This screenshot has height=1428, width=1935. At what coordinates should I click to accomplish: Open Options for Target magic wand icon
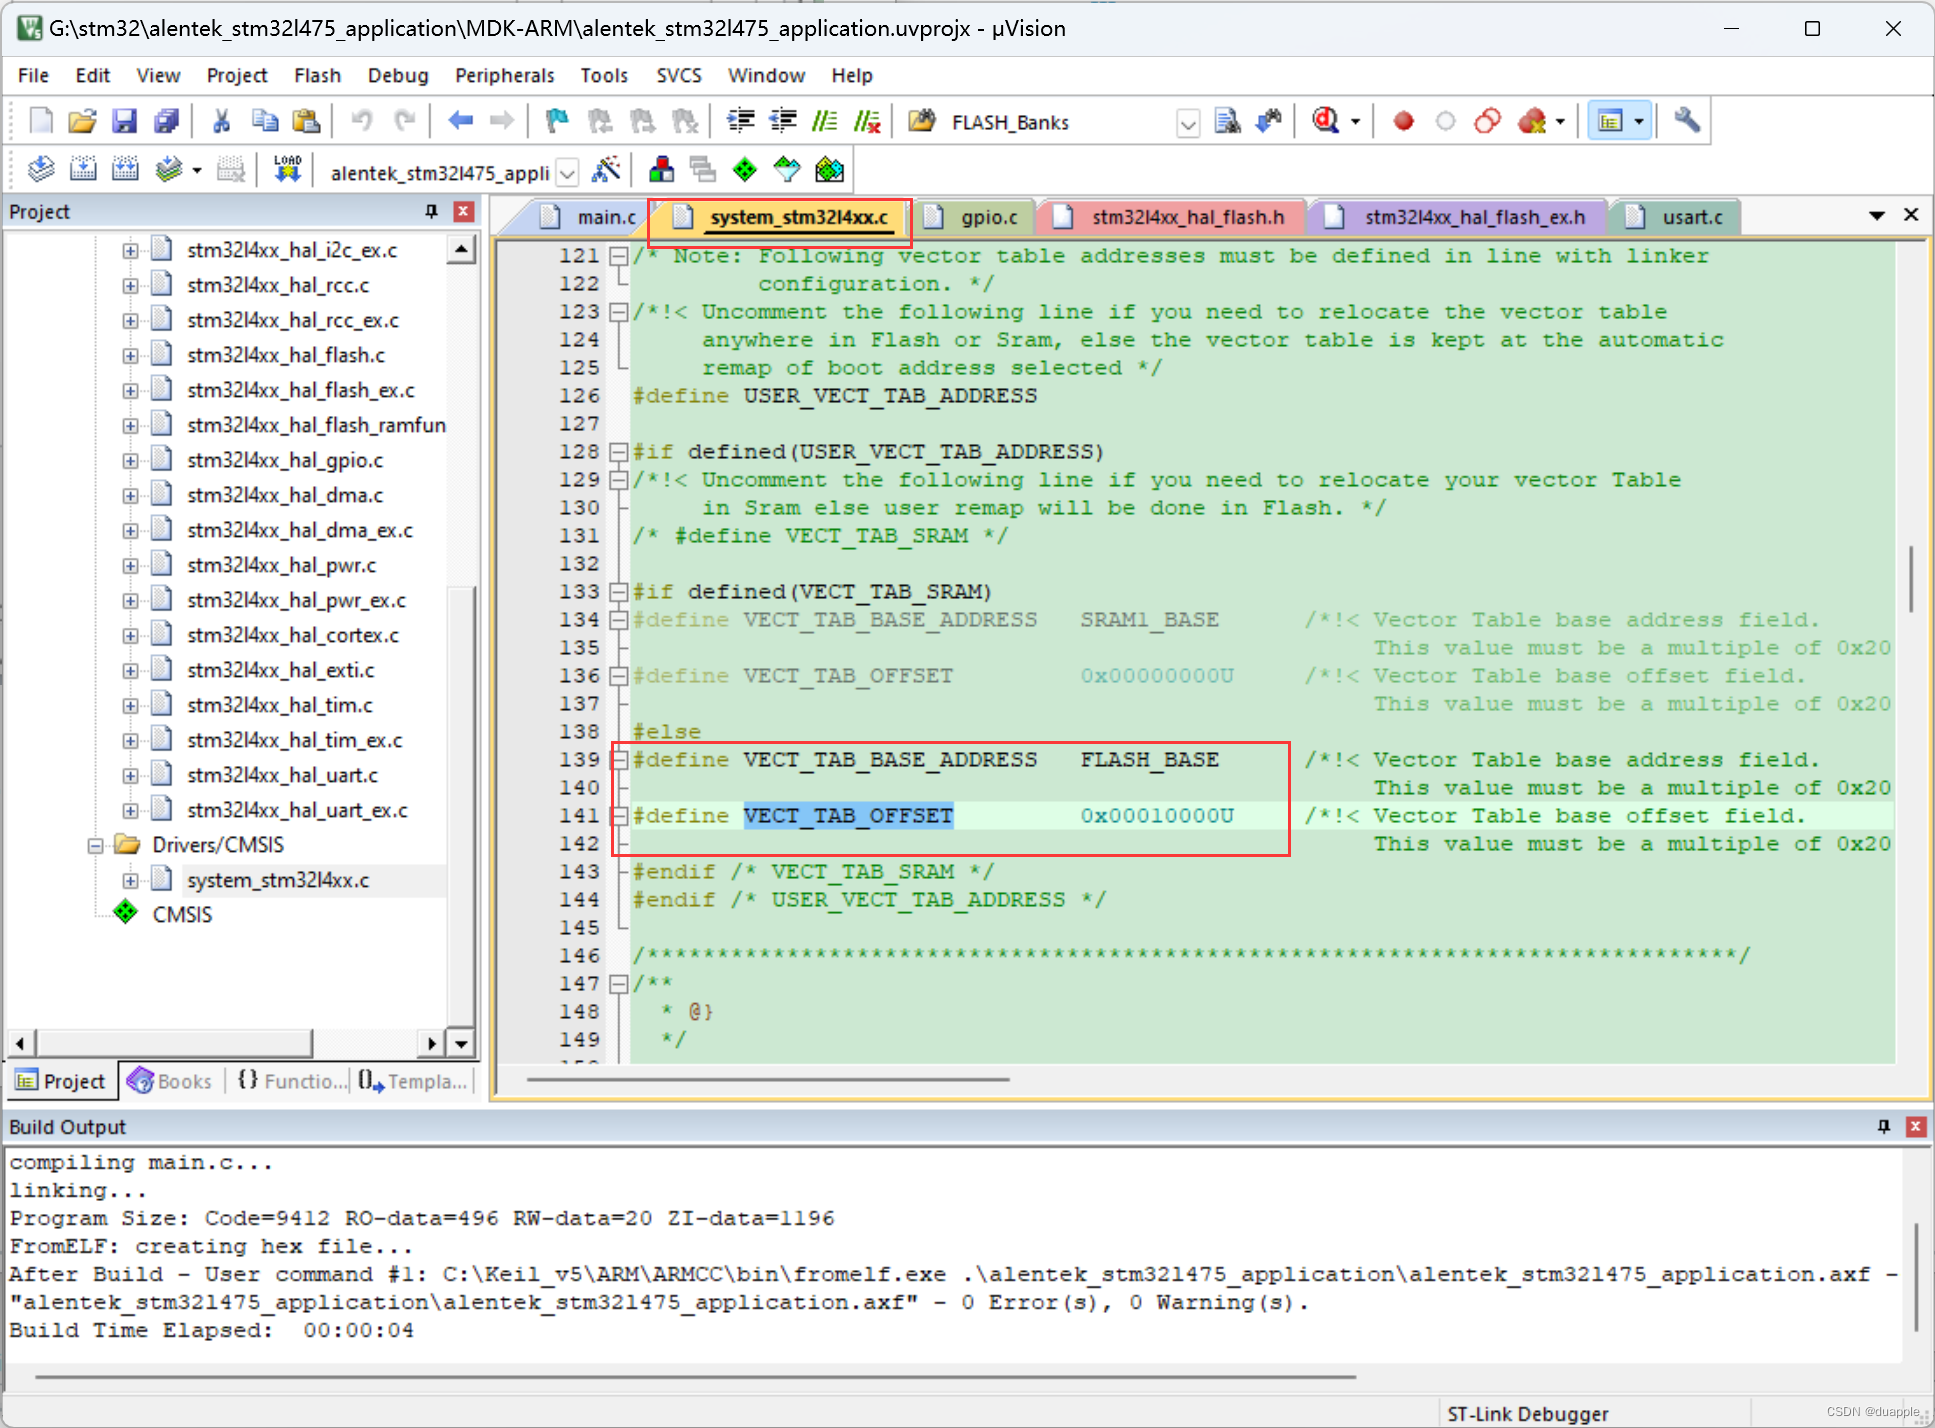[606, 170]
